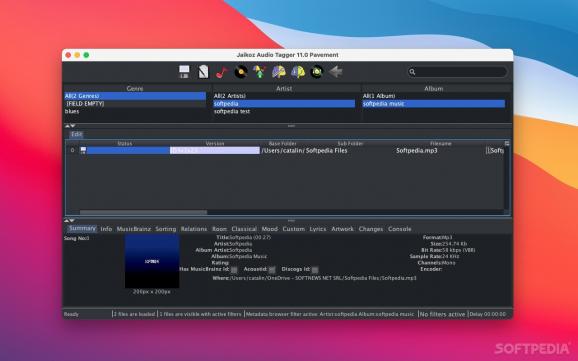Open the table column chooser corner icon
Viewport: 578px width, 361px height.
point(507,143)
